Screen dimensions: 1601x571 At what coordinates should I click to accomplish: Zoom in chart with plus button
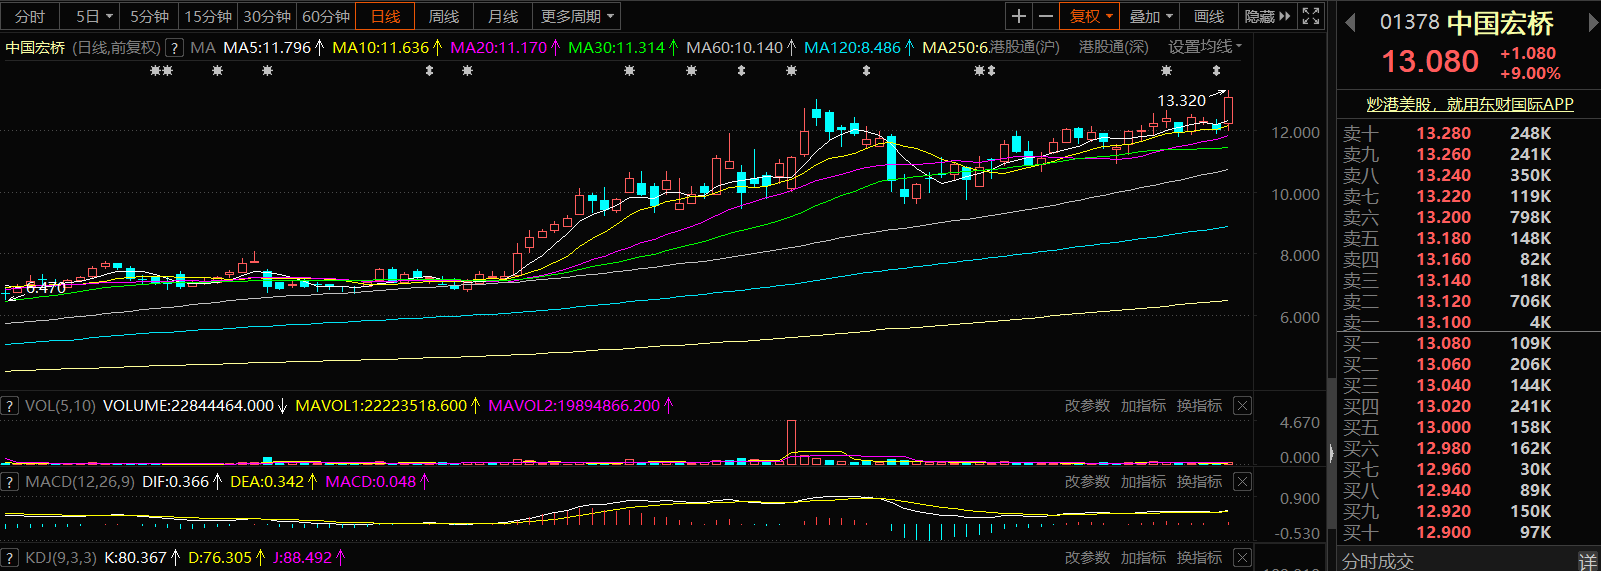[x=1018, y=16]
